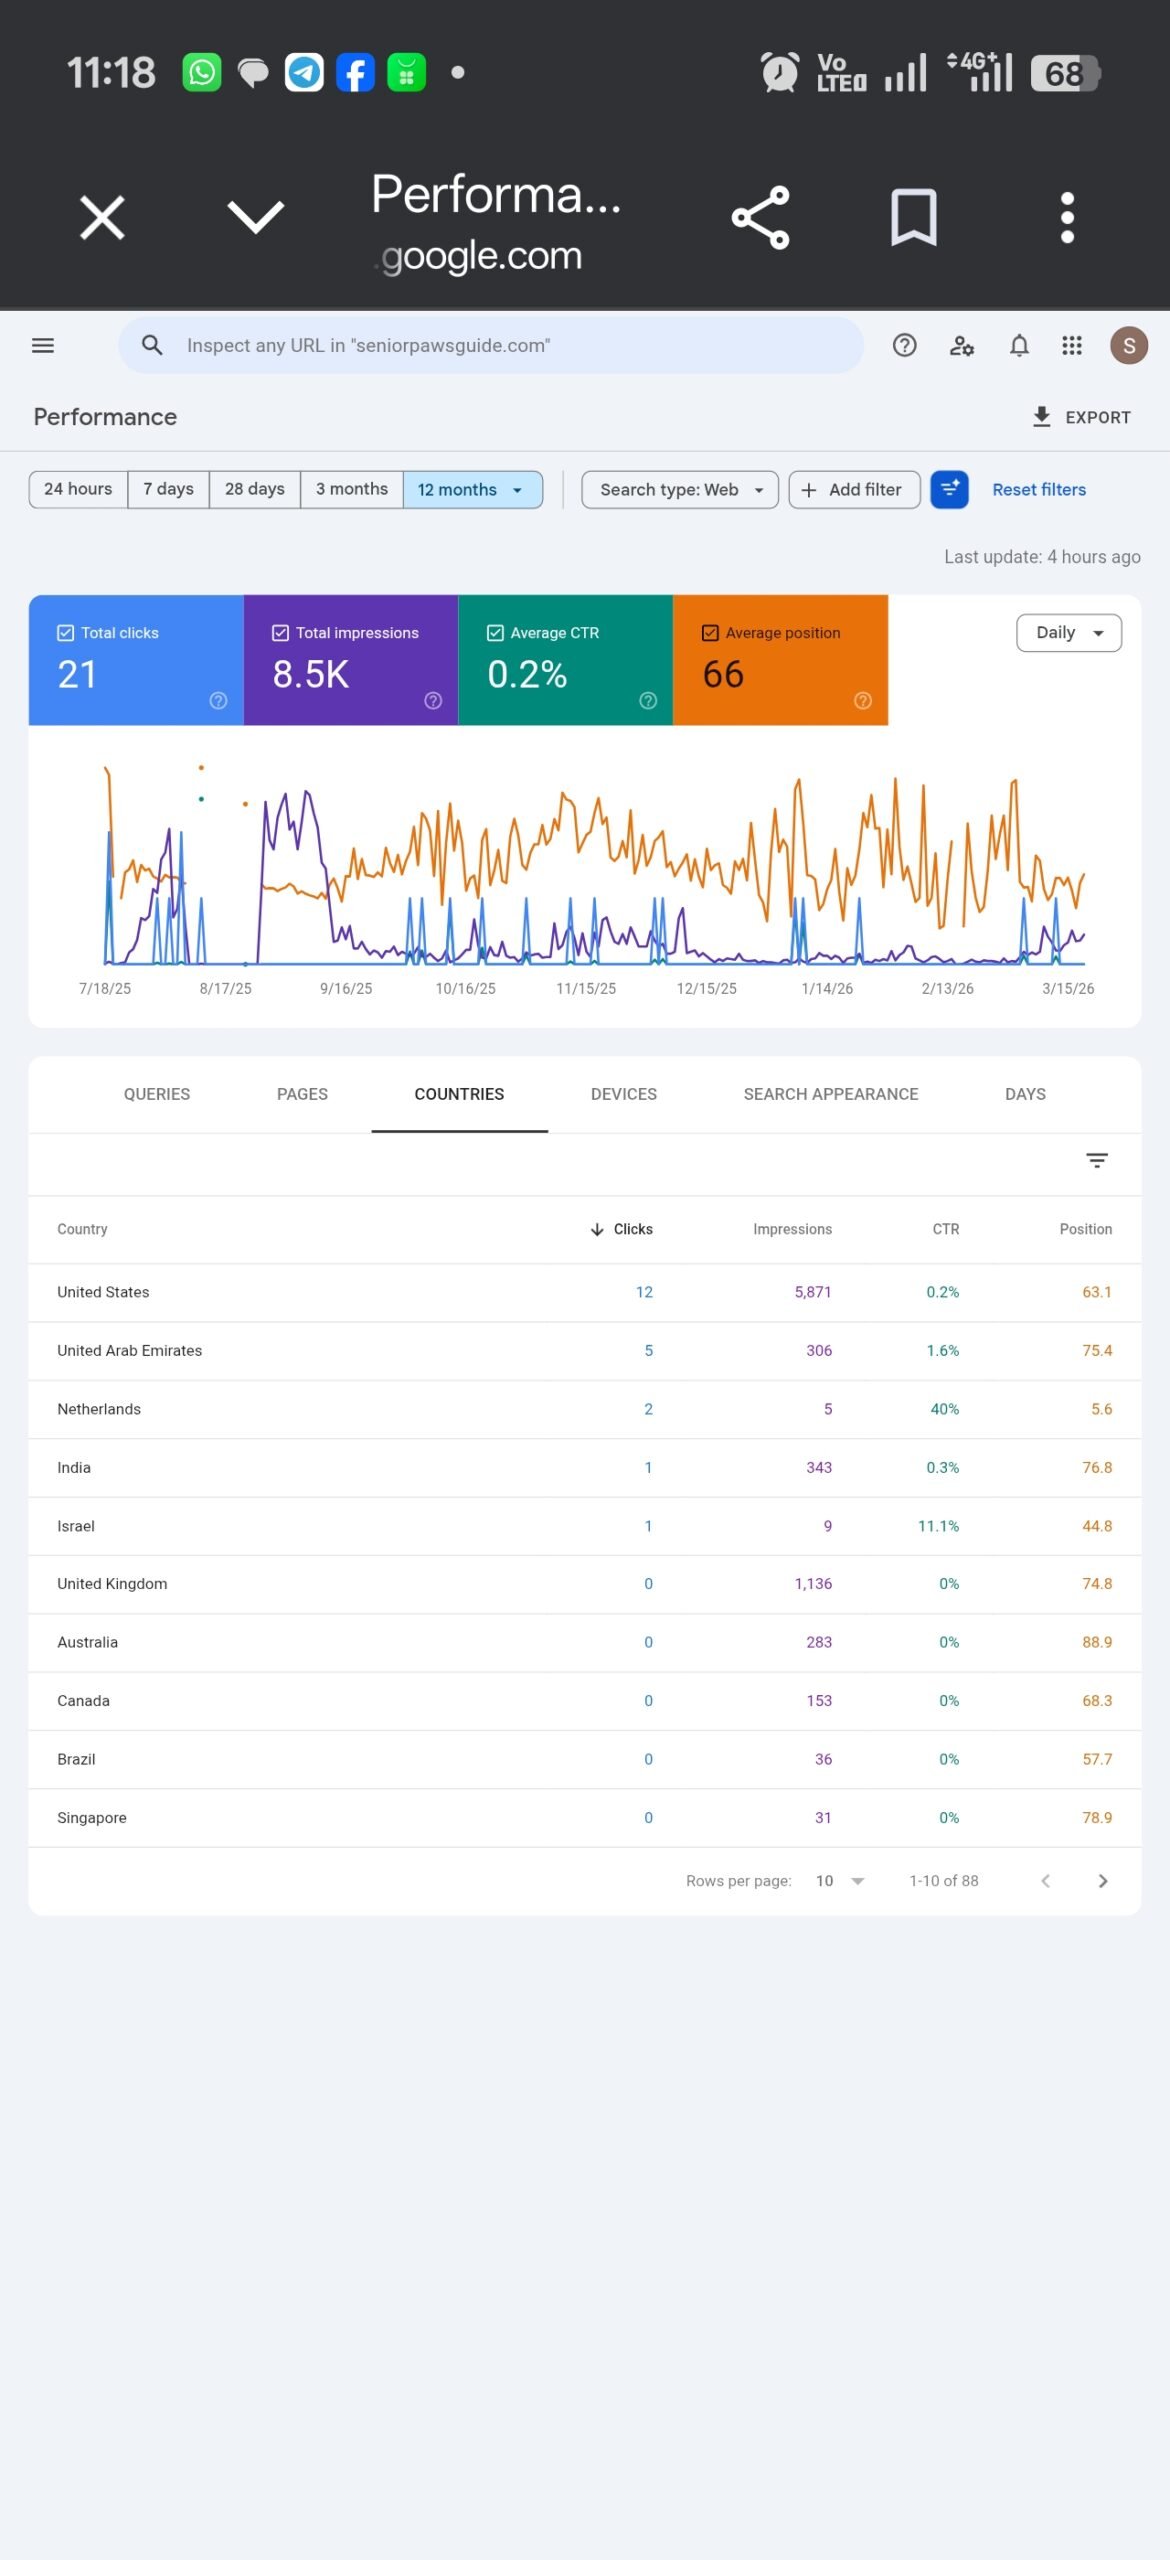Click the Export button
Image resolution: width=1170 pixels, height=2560 pixels.
click(x=1081, y=417)
